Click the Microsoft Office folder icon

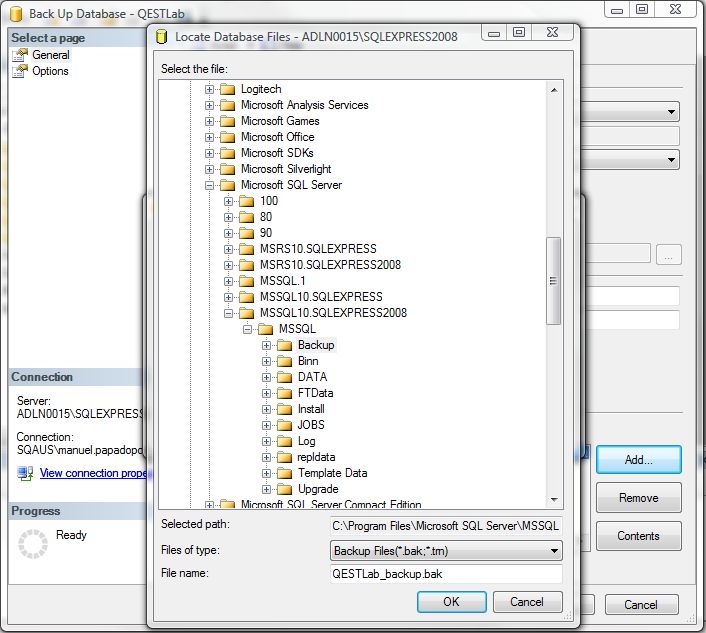pos(227,137)
